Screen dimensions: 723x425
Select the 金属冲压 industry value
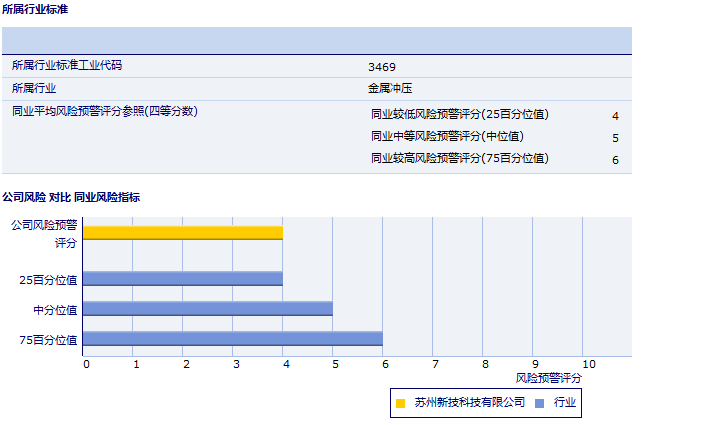(x=389, y=88)
